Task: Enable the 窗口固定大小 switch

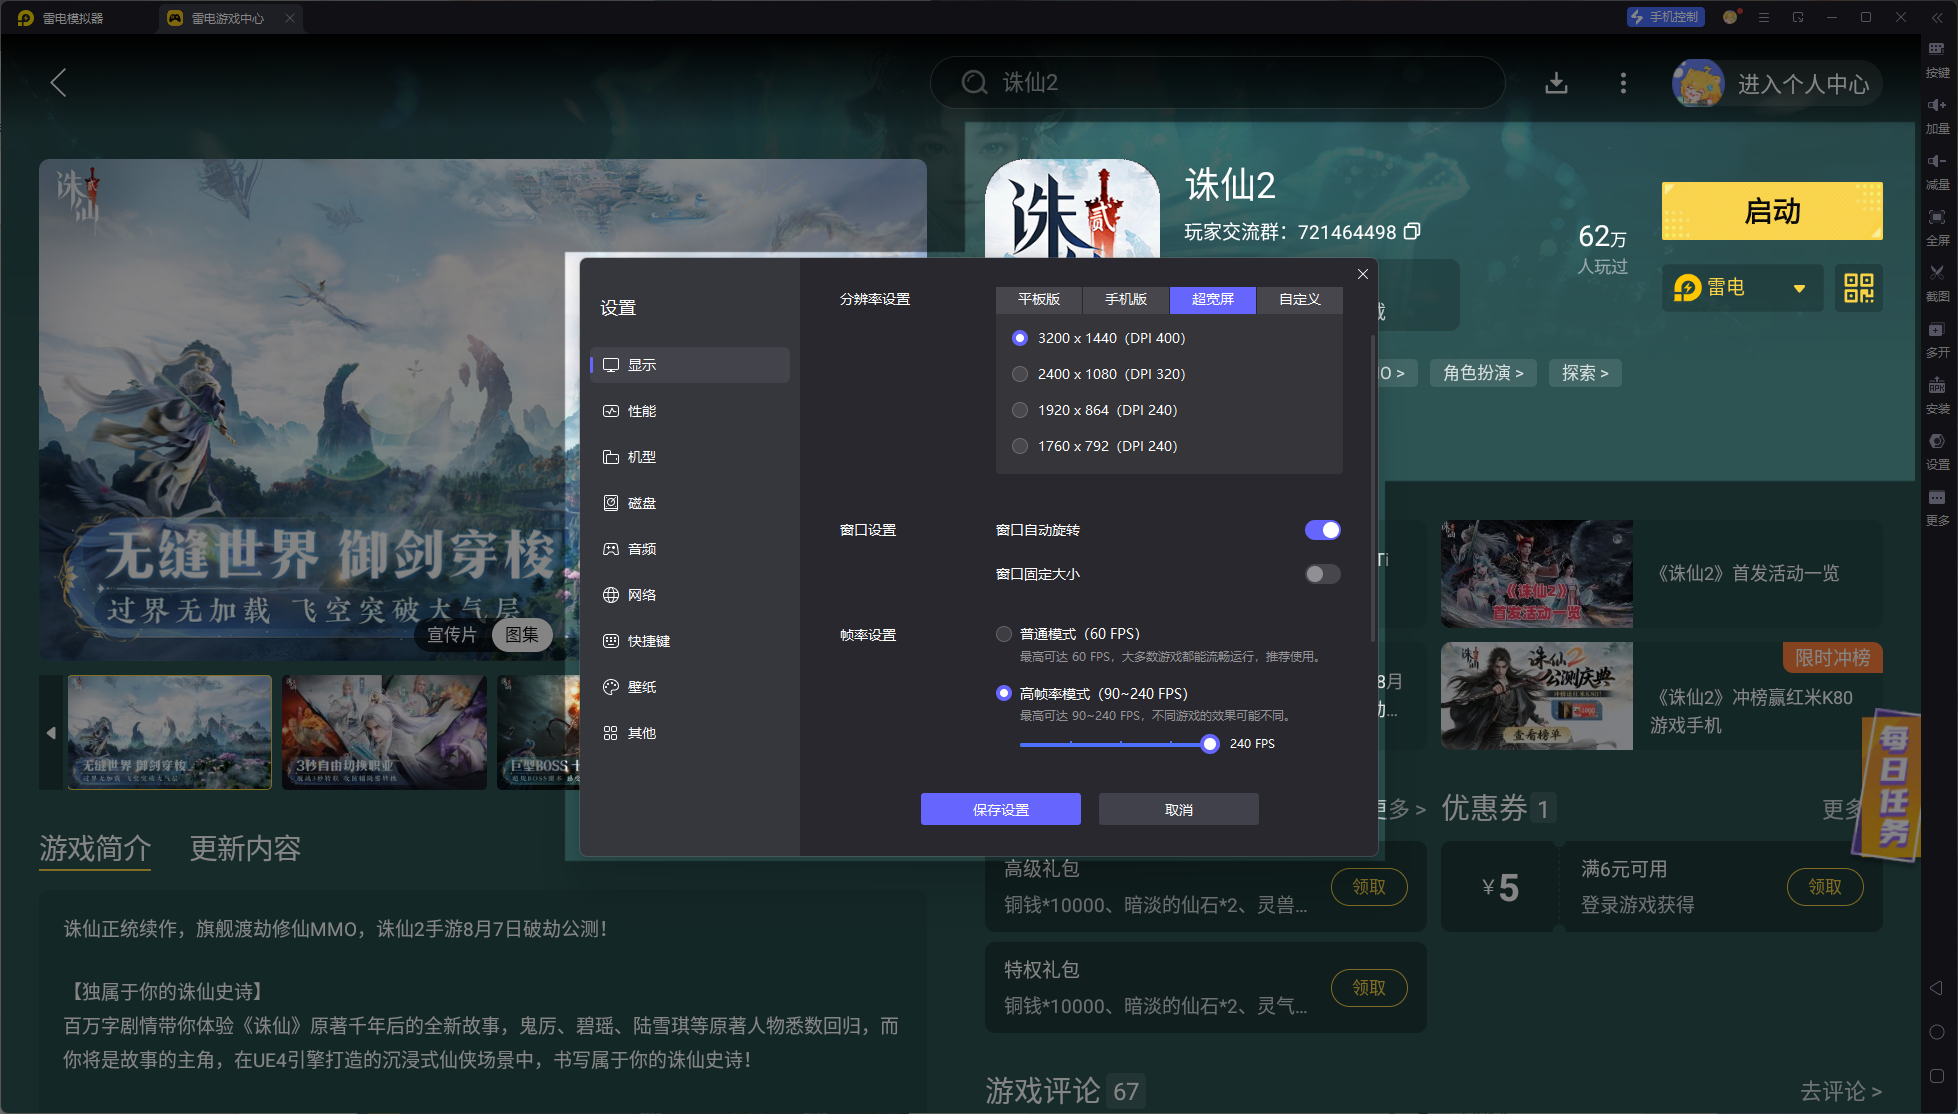Action: 1322,574
